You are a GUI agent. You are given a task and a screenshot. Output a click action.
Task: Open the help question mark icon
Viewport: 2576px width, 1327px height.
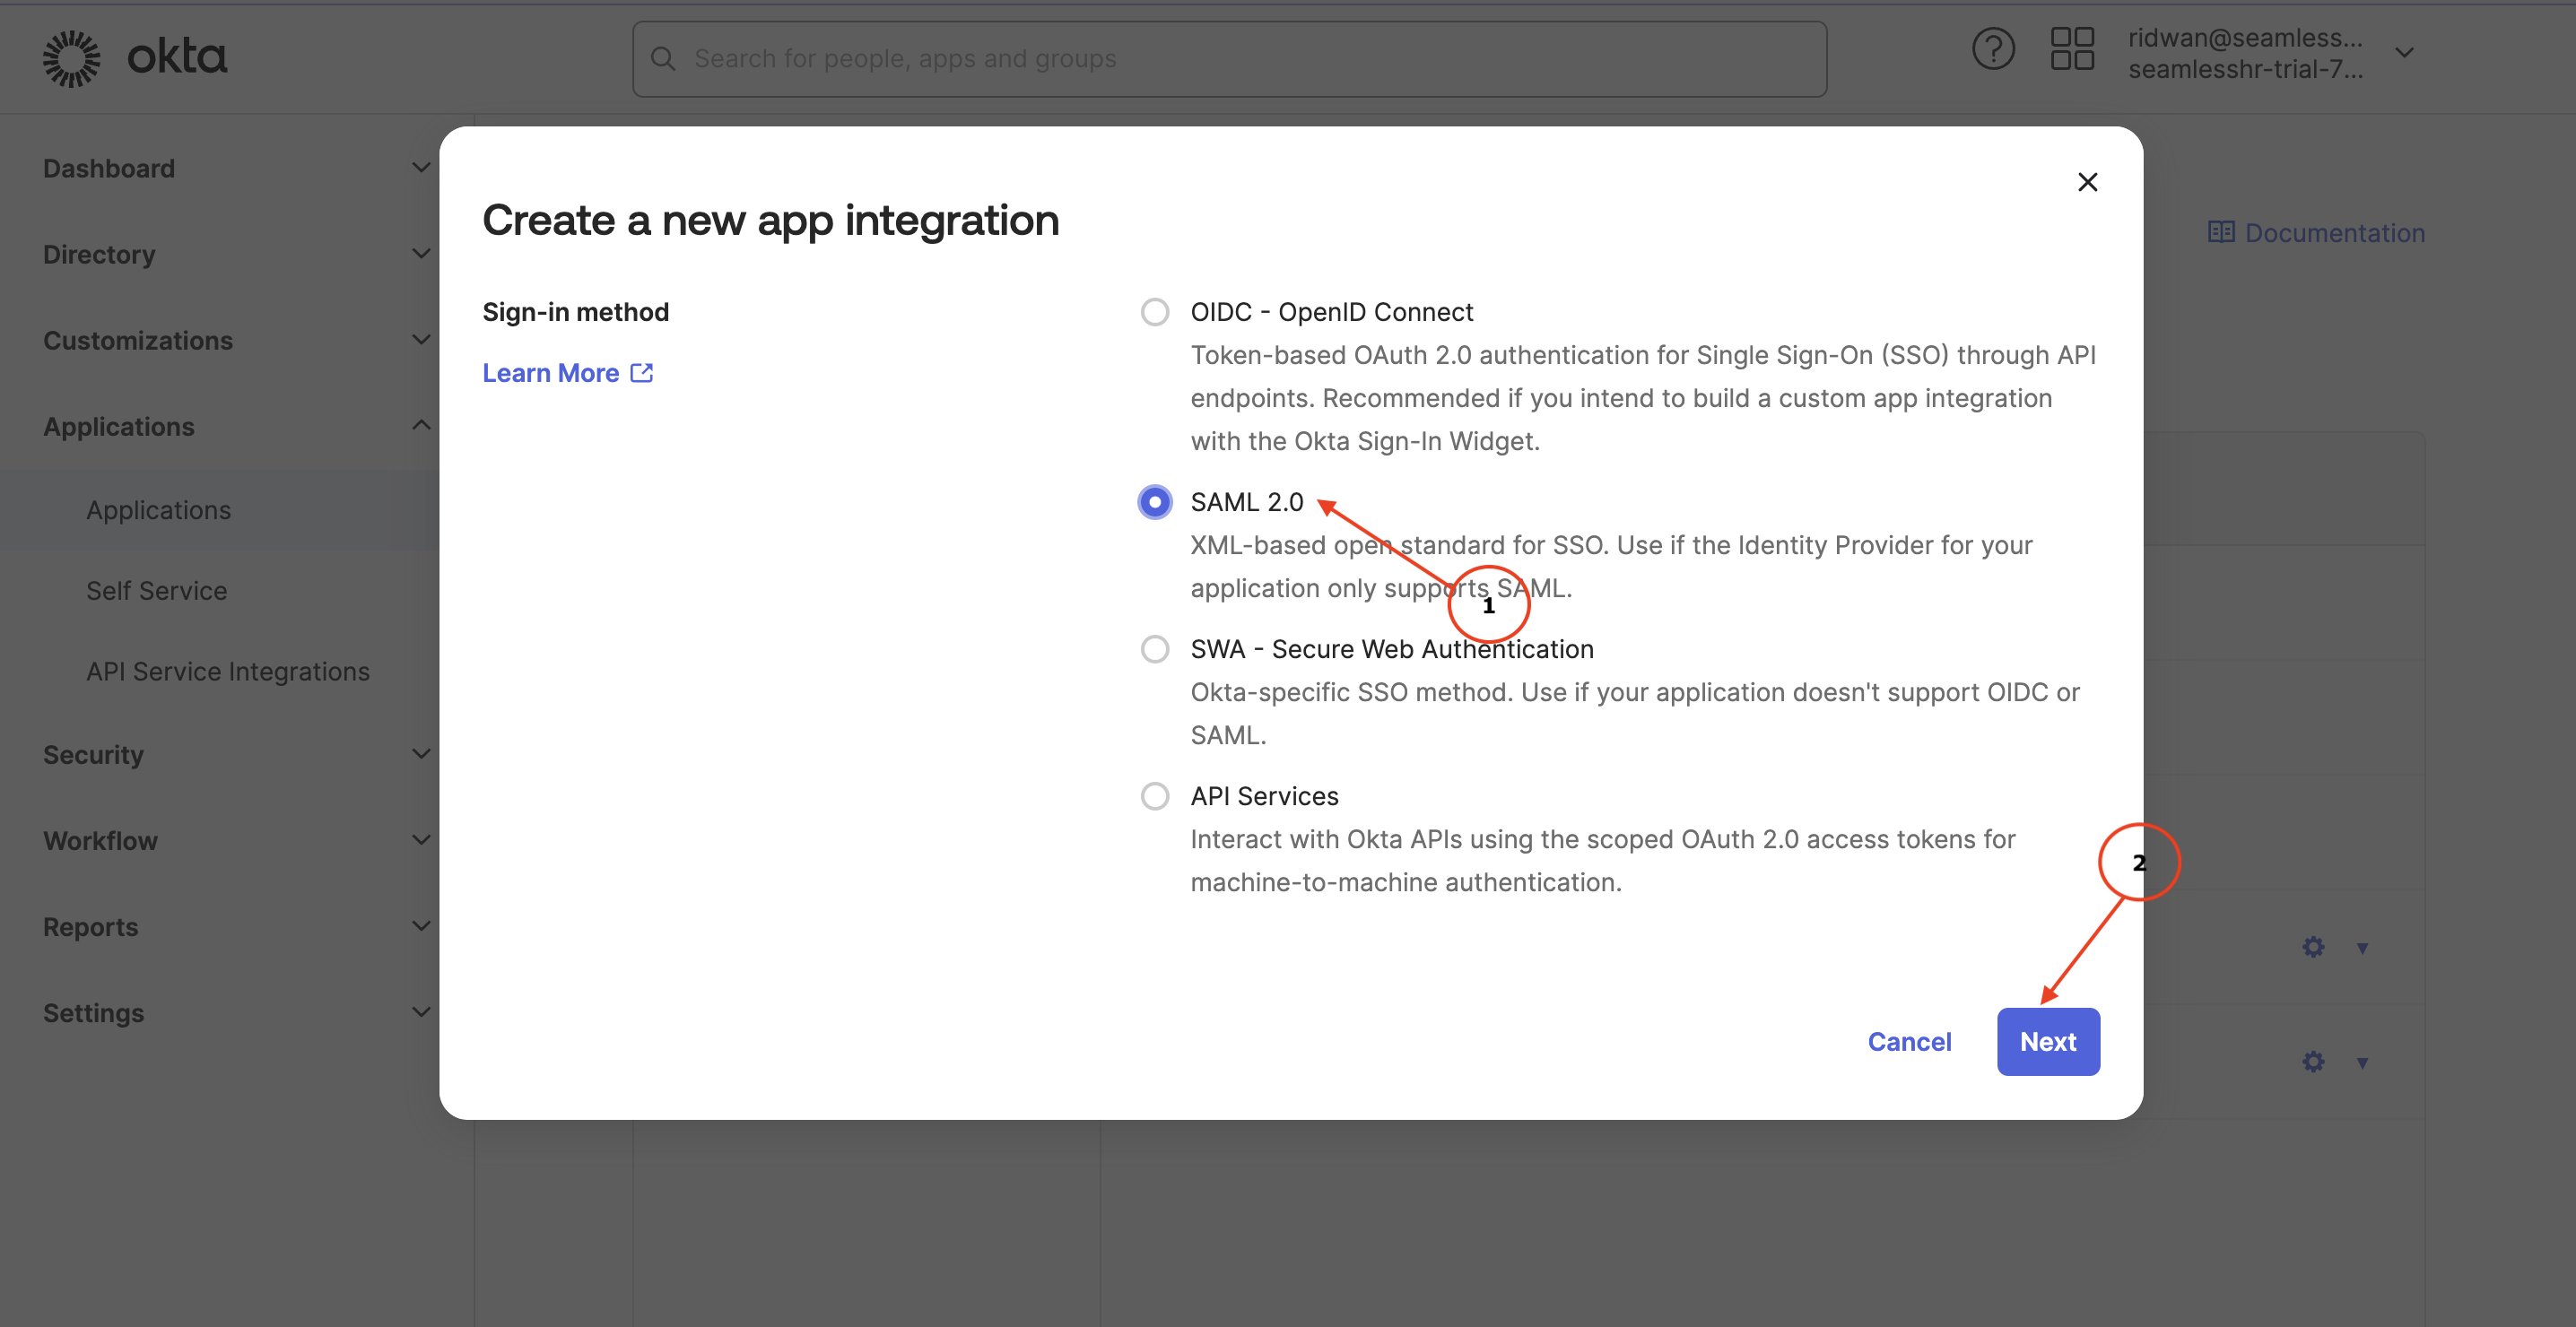[1993, 50]
